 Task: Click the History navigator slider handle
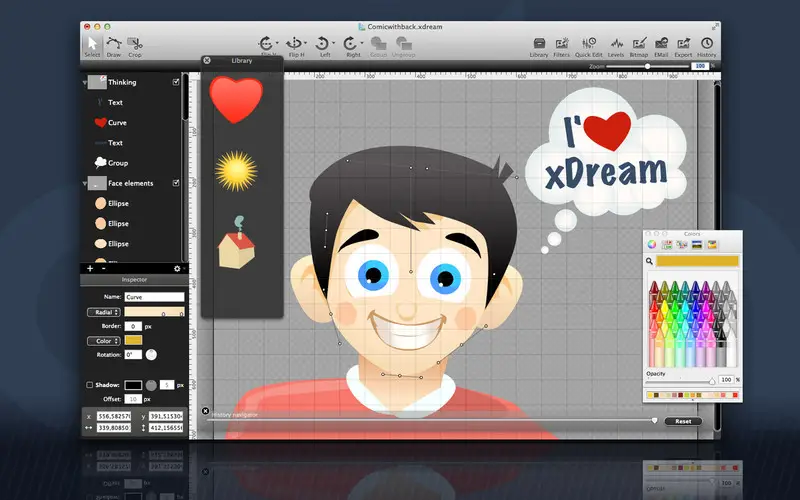click(x=655, y=420)
